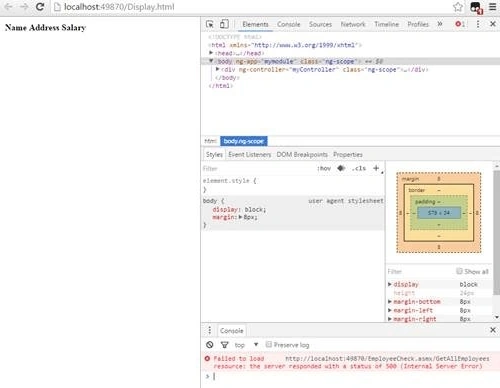
Task: Add new style rule plus icon
Action: click(x=376, y=168)
